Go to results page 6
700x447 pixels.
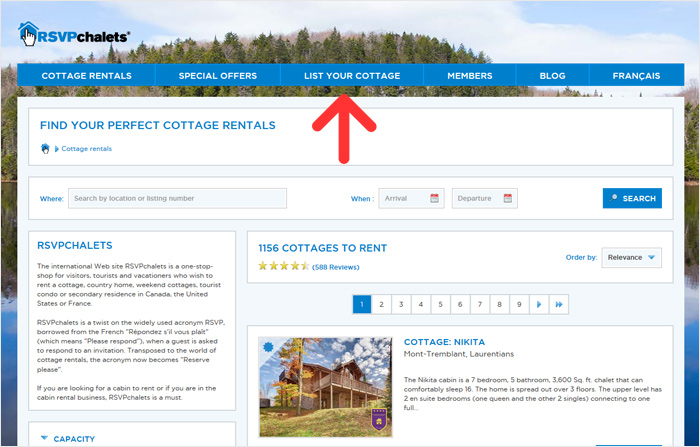(460, 305)
